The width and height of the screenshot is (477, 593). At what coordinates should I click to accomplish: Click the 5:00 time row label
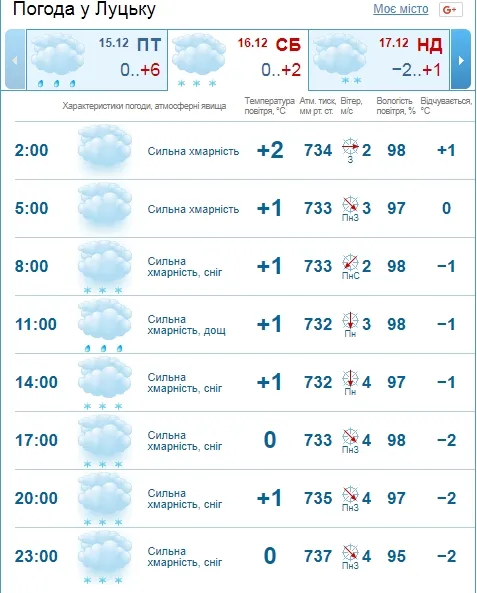coord(32,208)
